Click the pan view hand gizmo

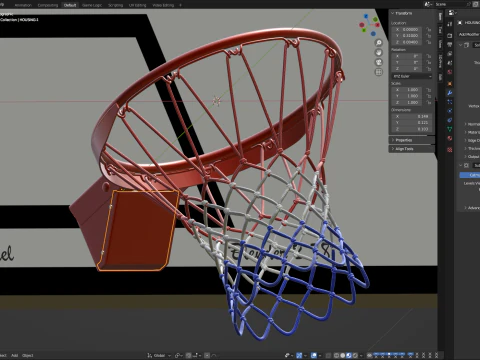(x=379, y=52)
